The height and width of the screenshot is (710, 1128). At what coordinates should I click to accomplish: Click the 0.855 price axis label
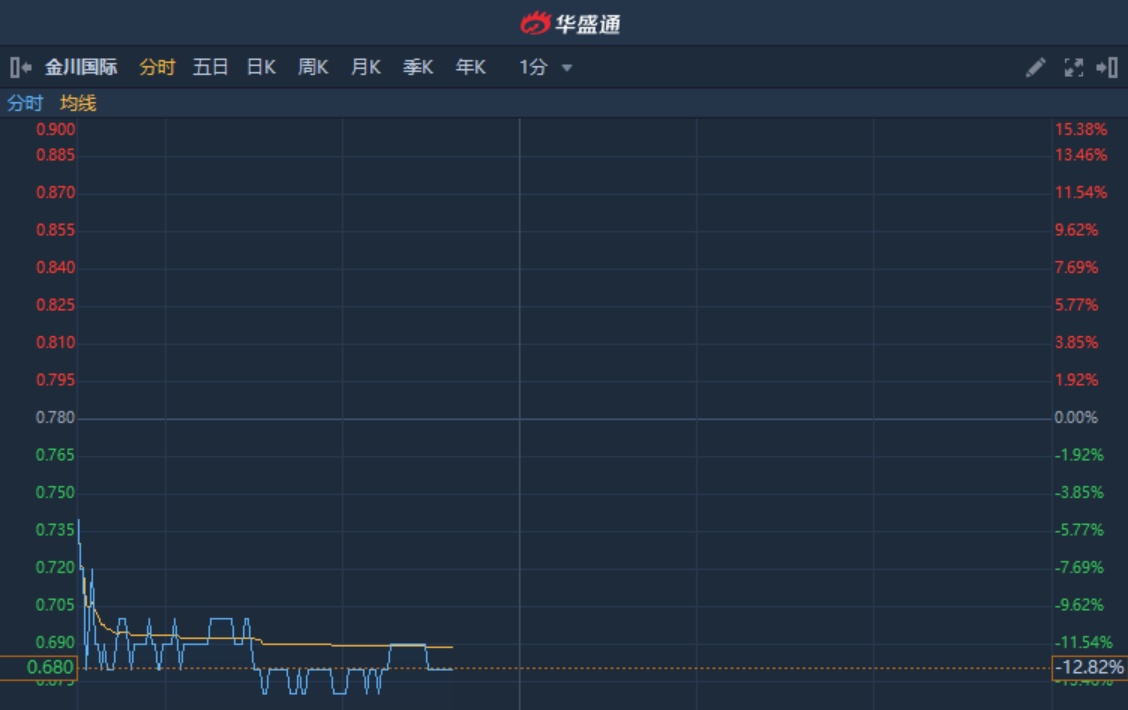coord(55,230)
